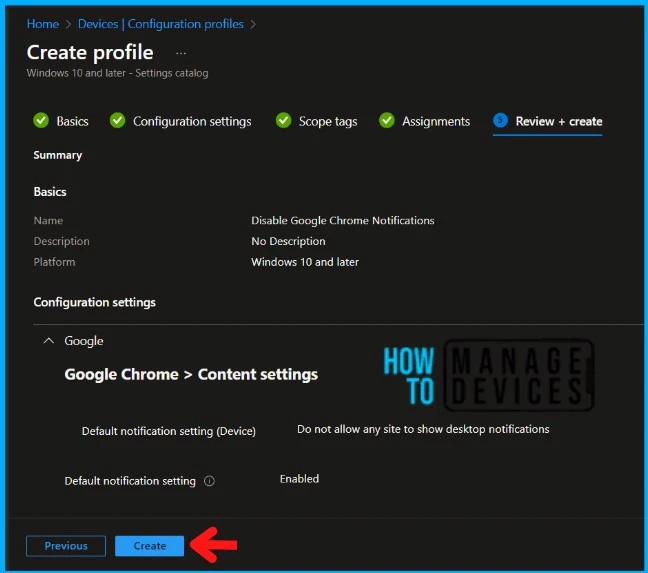Viewport: 648px width, 573px height.
Task: Click the Description field label
Action: tap(62, 241)
